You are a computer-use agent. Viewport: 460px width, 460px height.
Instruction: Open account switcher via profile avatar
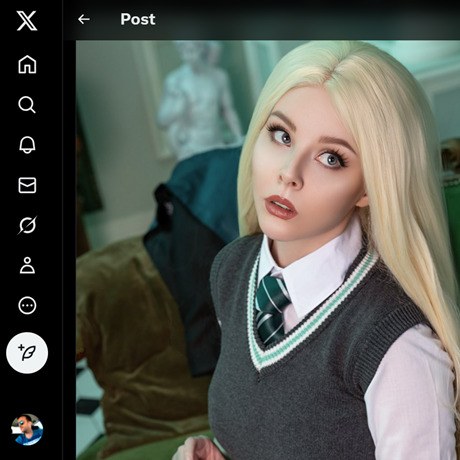tap(27, 429)
